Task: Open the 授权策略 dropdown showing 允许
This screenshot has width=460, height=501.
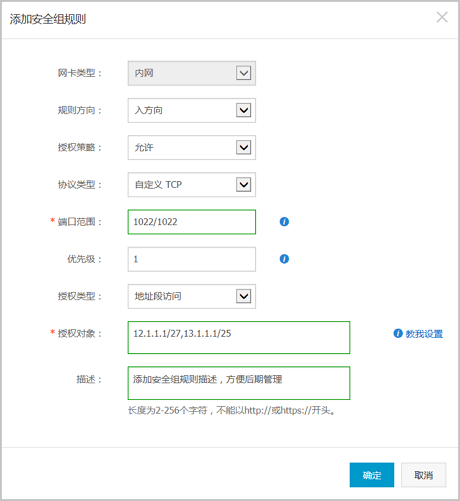Action: (192, 147)
